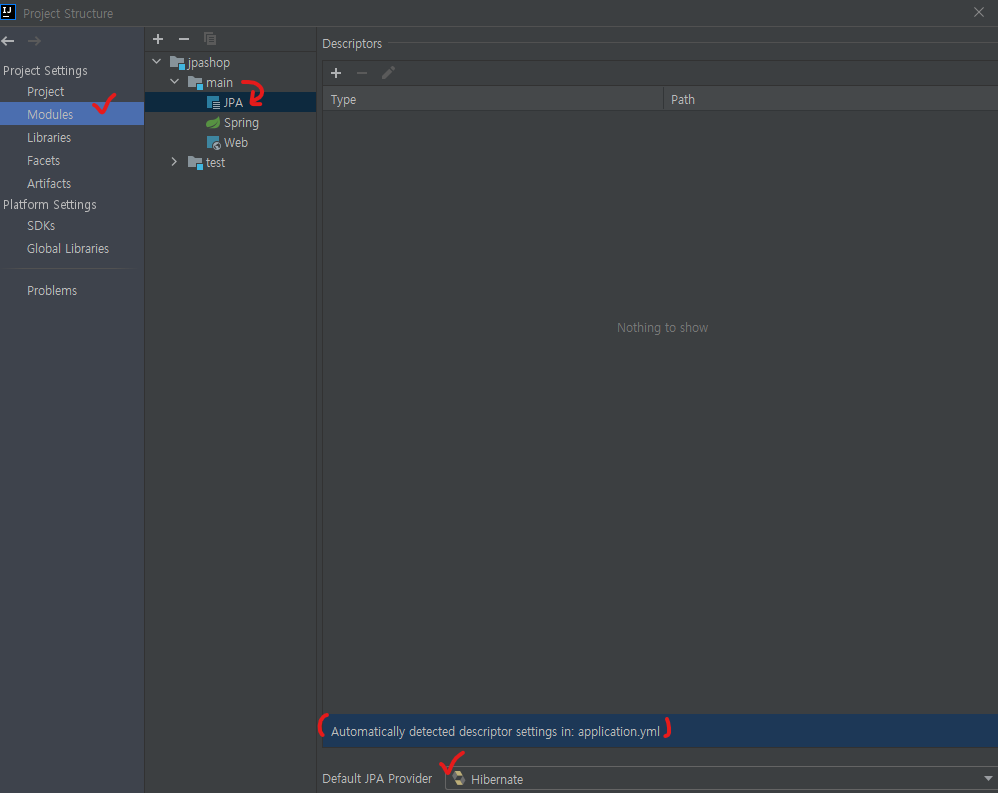The width and height of the screenshot is (998, 793).
Task: Click the Web facet icon
Action: click(213, 143)
